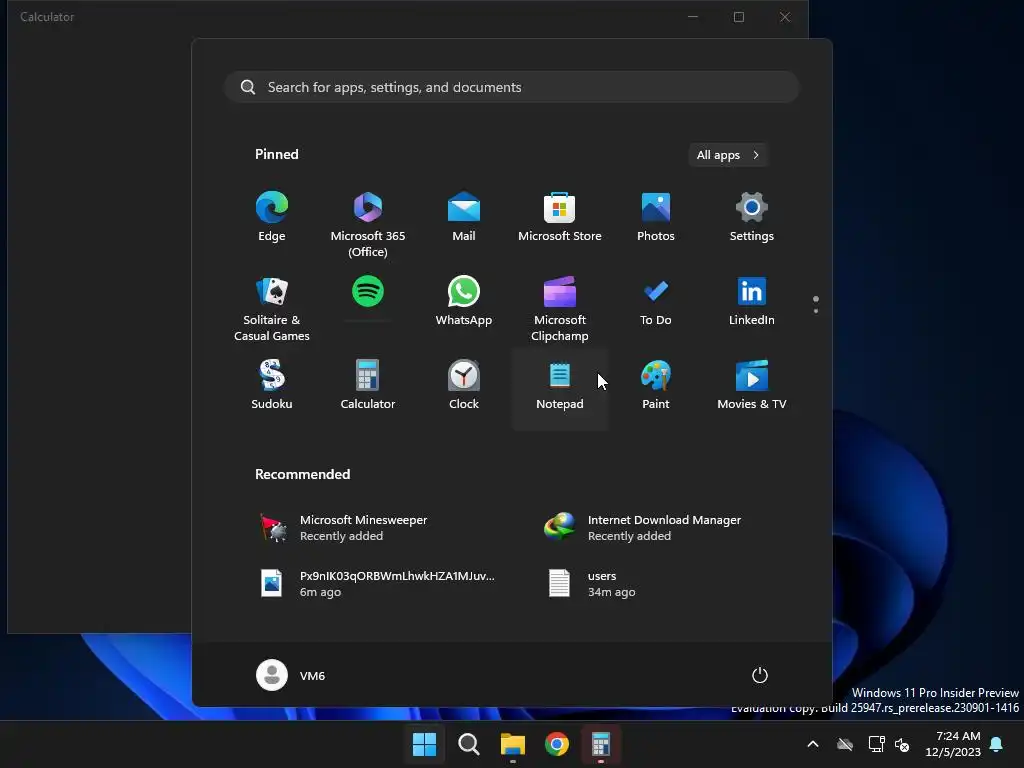Click the Windows Start button on taskbar
This screenshot has height=768, width=1024.
click(x=424, y=744)
